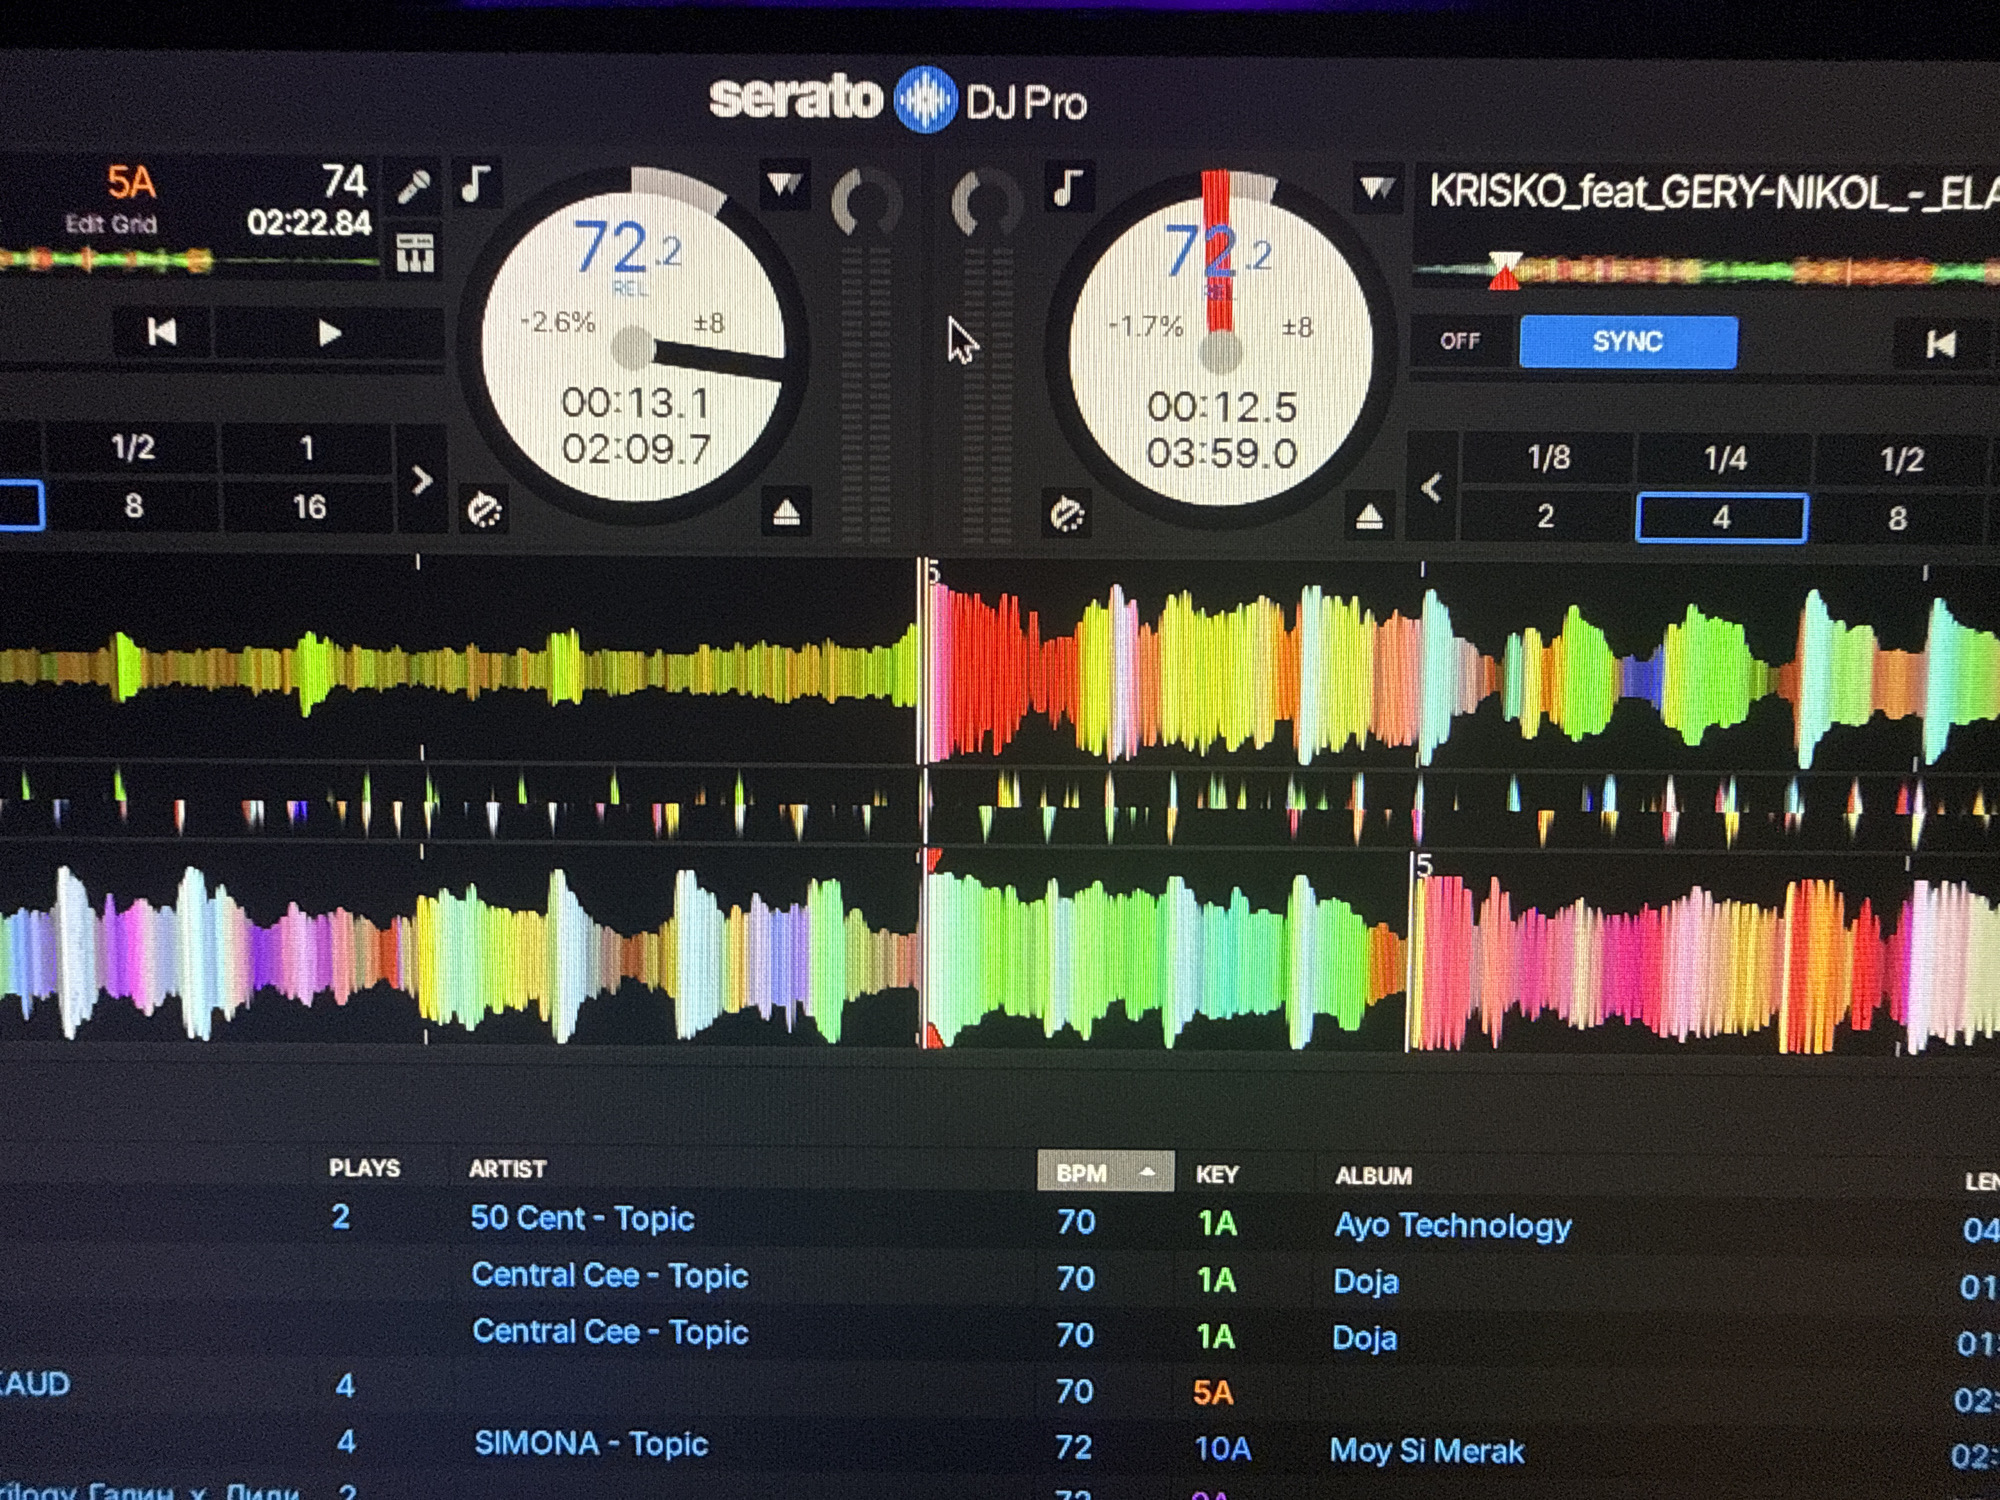2000x1500 pixels.
Task: Set an 8 beat loop on right deck
Action: coord(1897,519)
